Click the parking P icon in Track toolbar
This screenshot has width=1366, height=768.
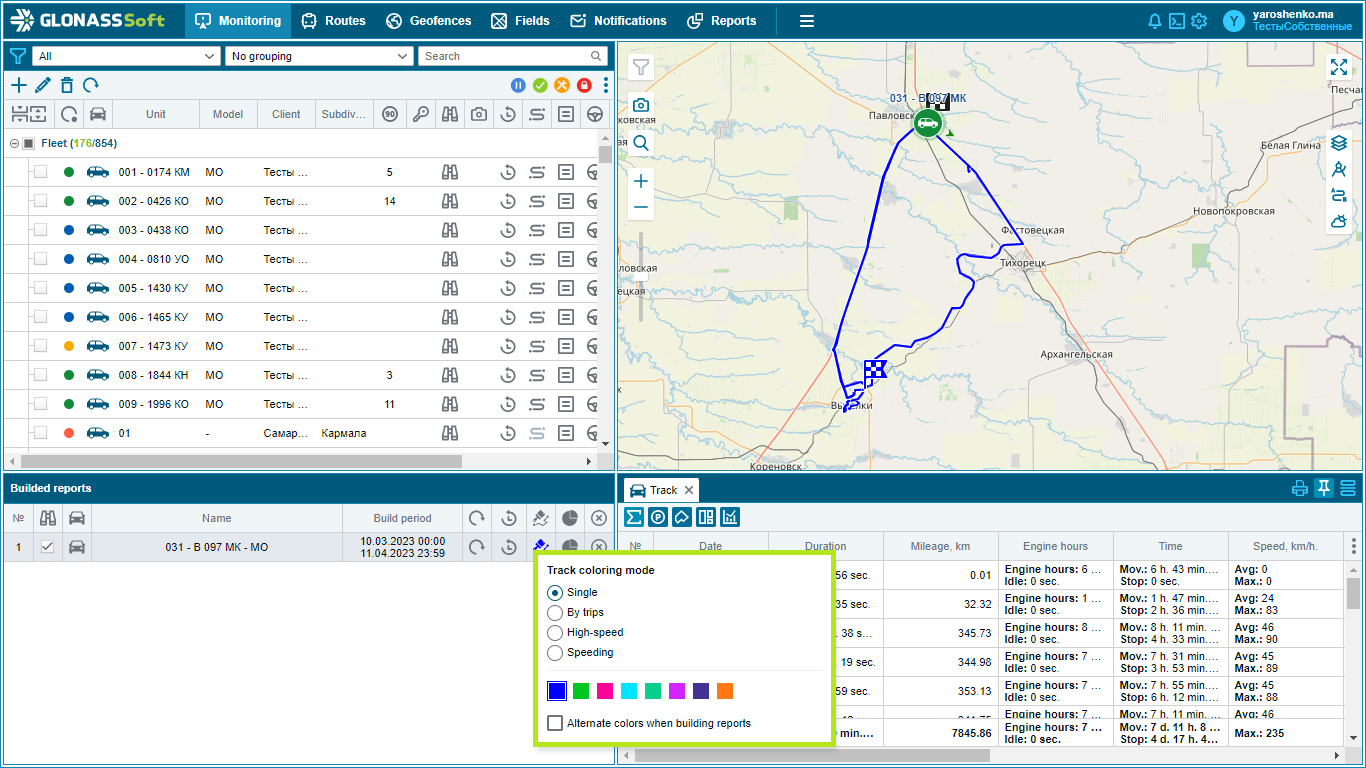tap(657, 517)
